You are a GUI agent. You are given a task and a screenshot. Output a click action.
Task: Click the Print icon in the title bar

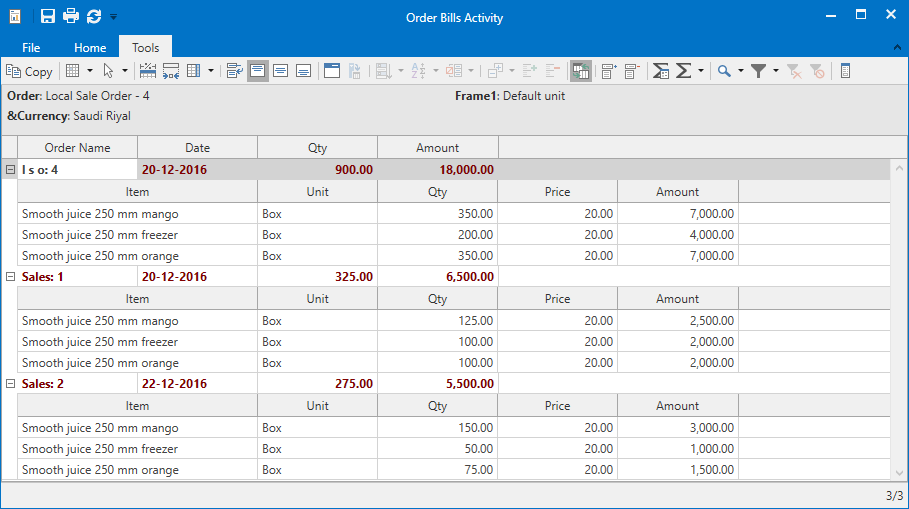pos(71,16)
